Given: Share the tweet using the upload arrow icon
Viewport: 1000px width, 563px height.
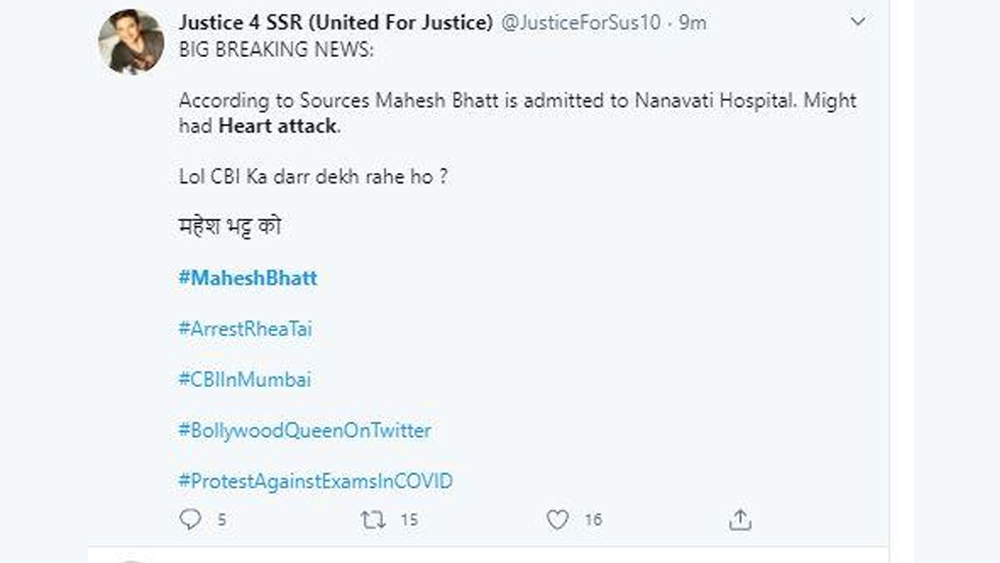Looking at the screenshot, I should (x=740, y=520).
